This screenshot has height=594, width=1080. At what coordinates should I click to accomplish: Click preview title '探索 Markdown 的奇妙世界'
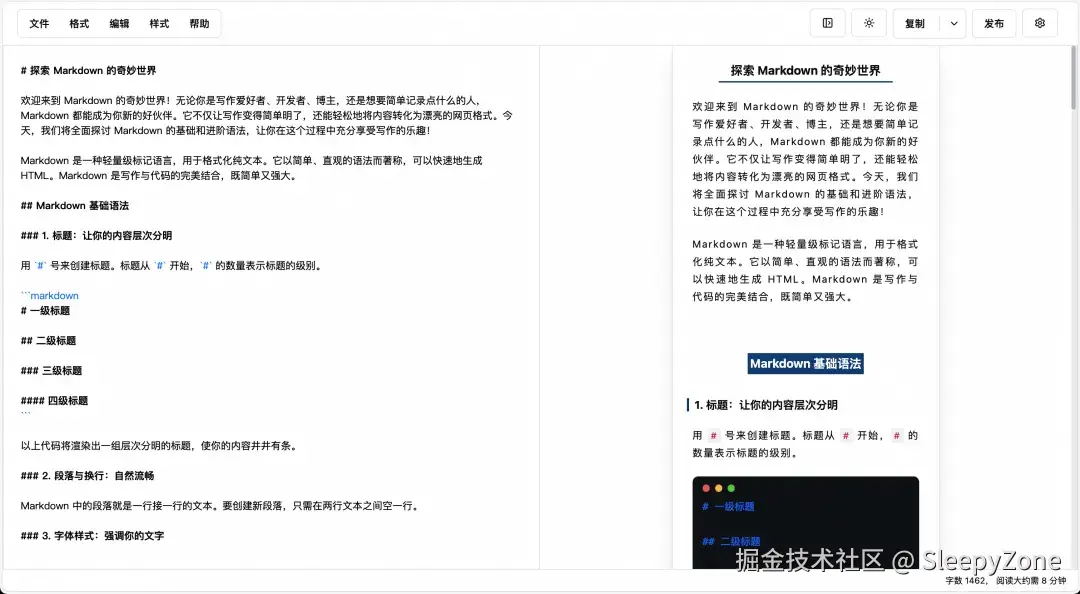[805, 70]
